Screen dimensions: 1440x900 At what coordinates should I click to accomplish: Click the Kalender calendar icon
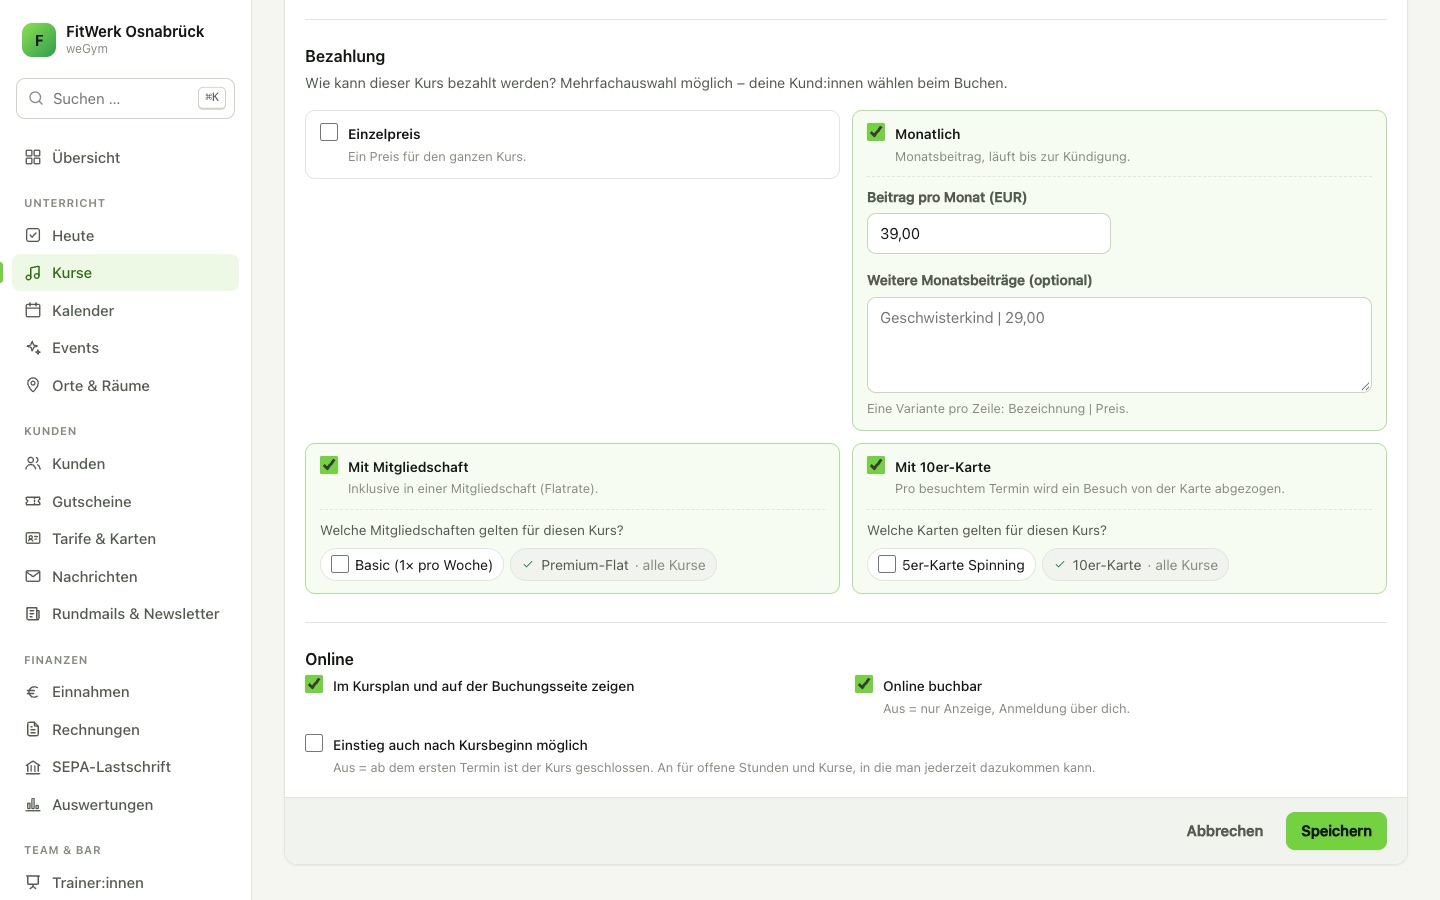(33, 310)
